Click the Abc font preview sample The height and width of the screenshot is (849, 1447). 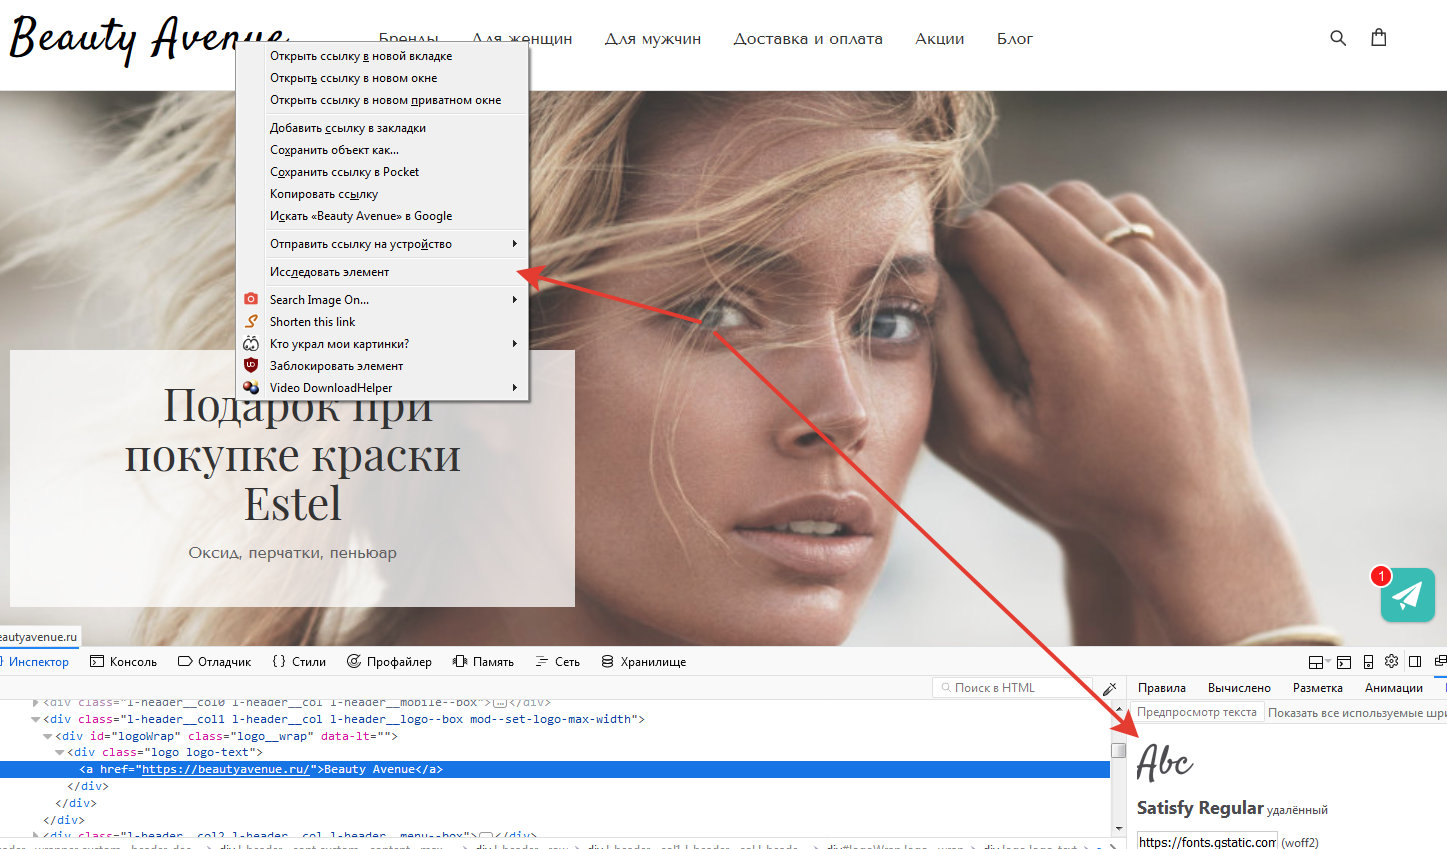pyautogui.click(x=1165, y=763)
